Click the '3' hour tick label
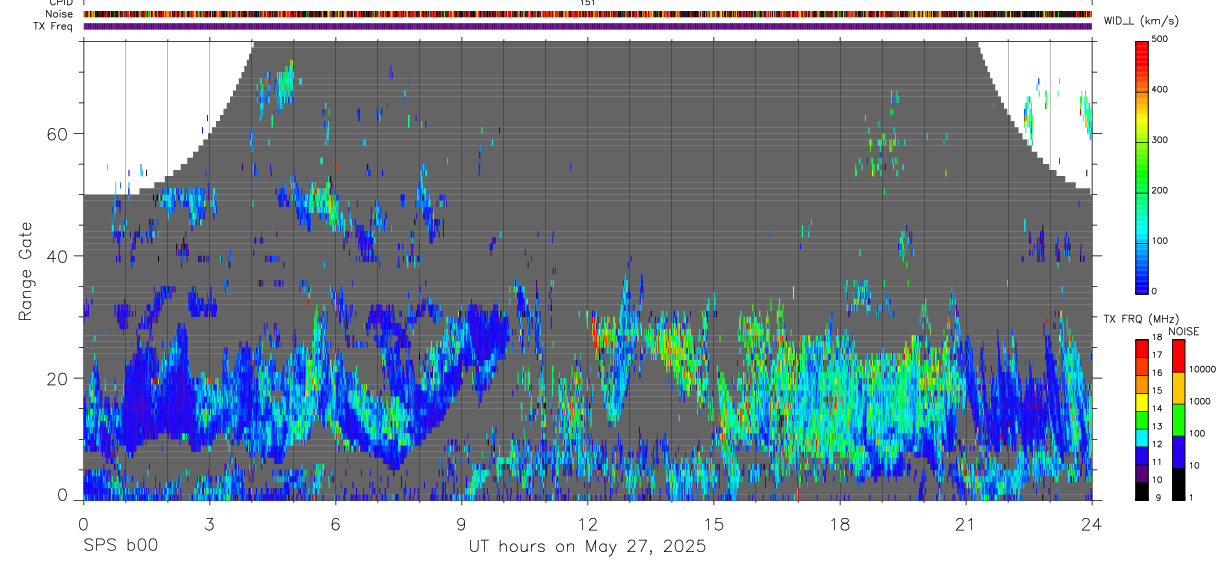1228x567 pixels. coord(209,523)
